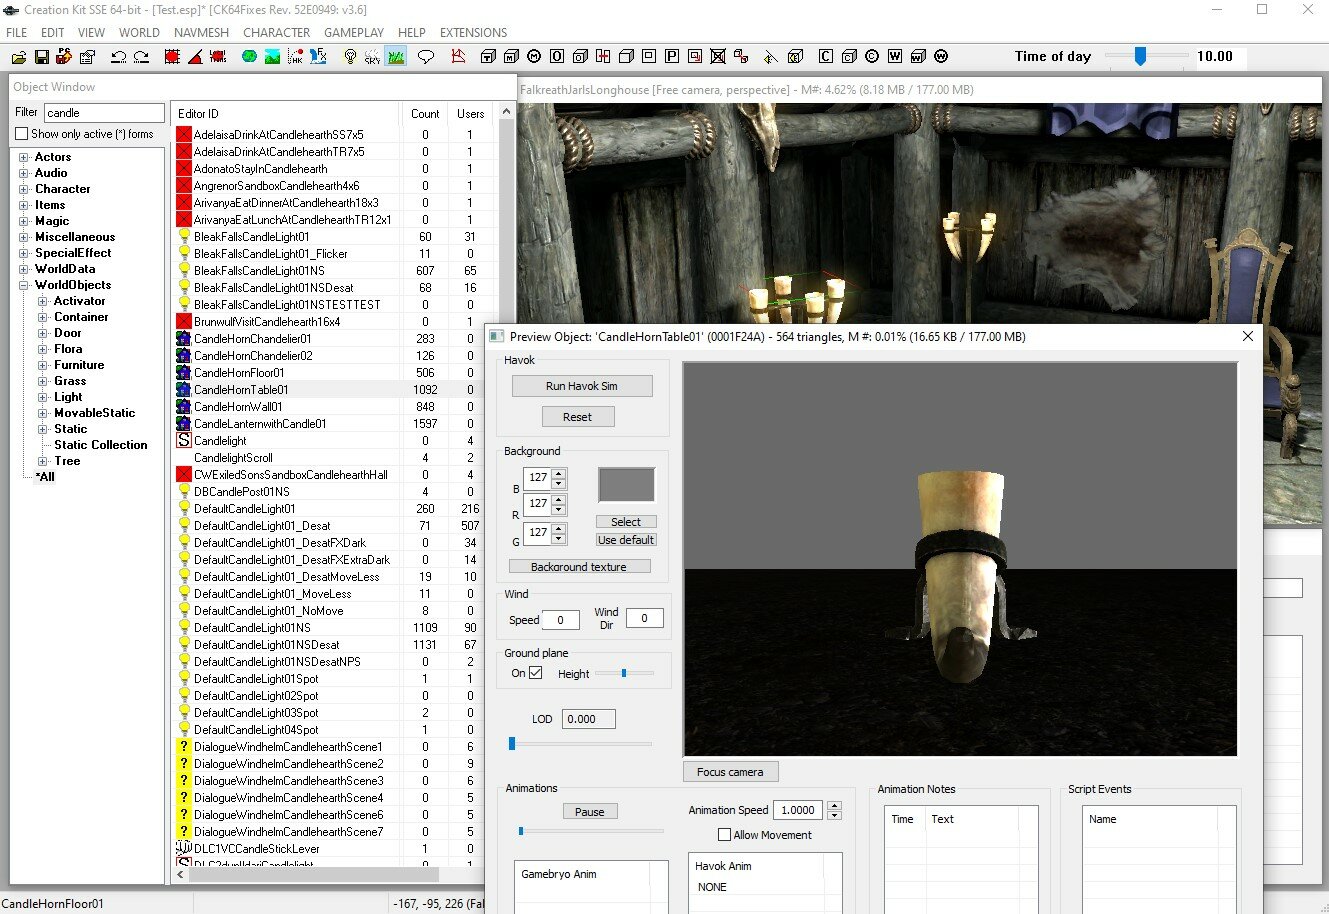Toggle the Sky rendering icon
The image size is (1329, 914).
pyautogui.click(x=372, y=57)
